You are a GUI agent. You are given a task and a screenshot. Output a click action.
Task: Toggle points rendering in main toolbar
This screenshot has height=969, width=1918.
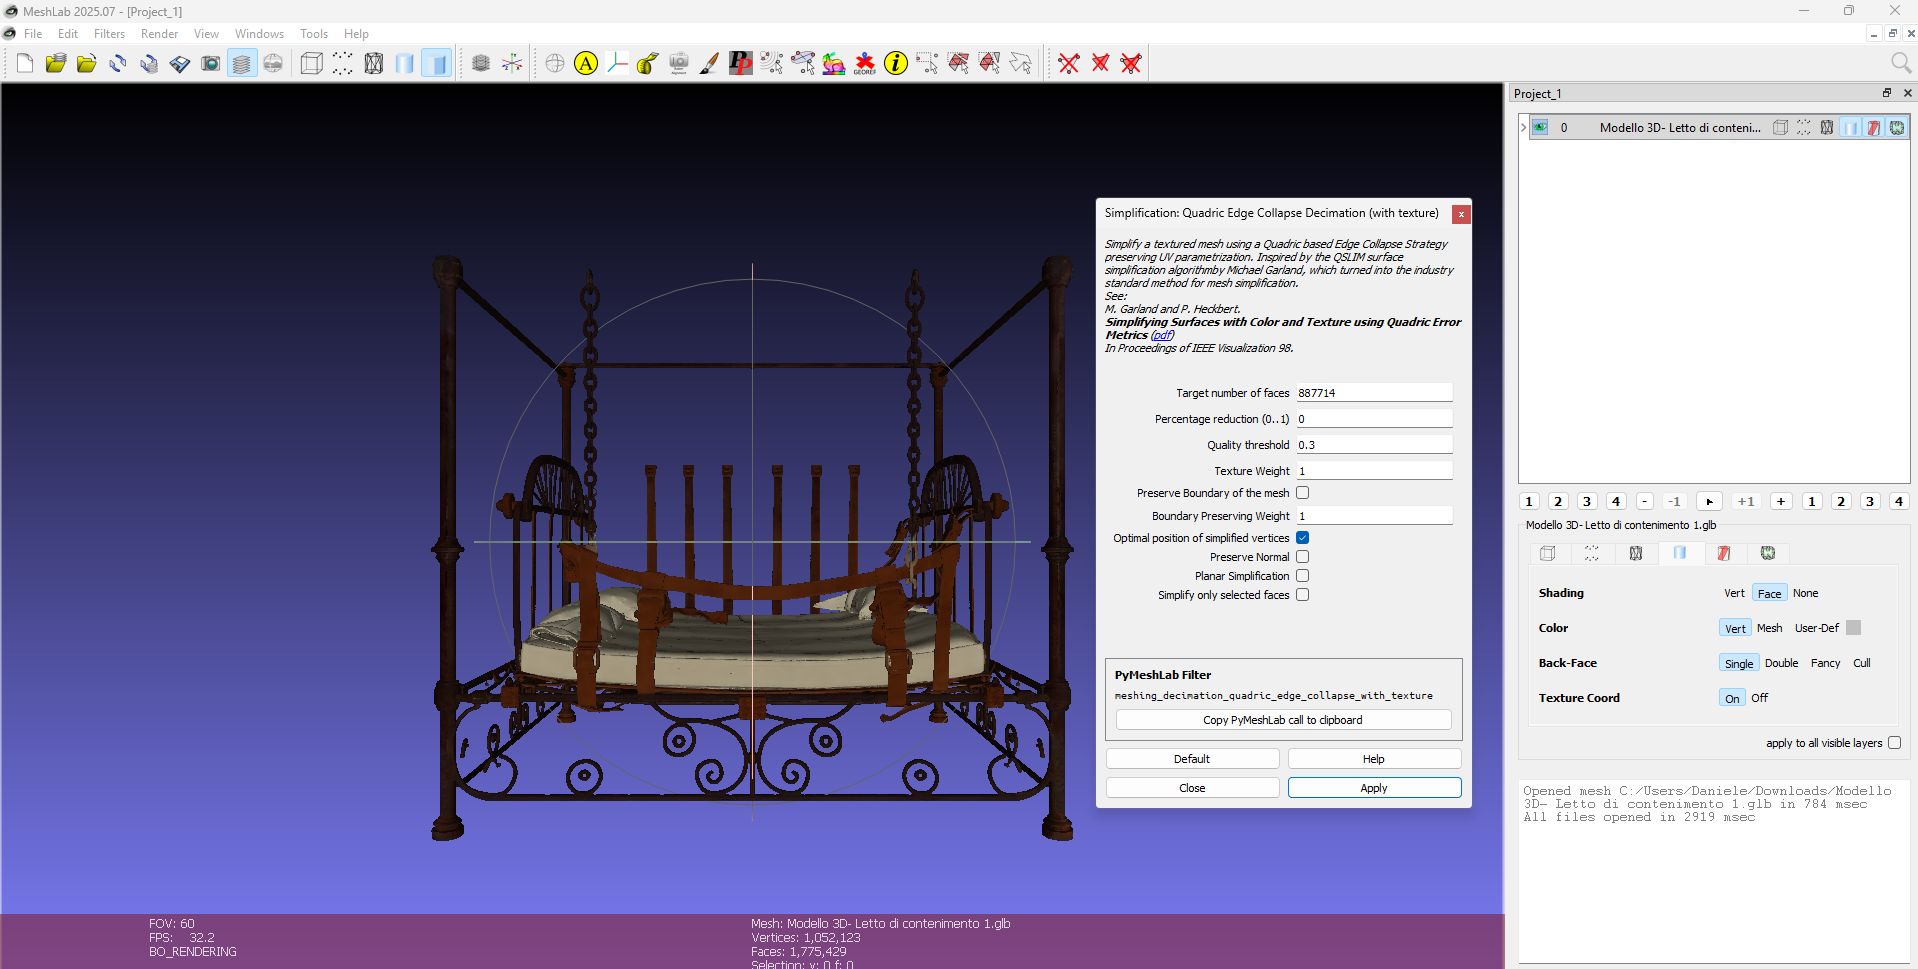coord(343,64)
